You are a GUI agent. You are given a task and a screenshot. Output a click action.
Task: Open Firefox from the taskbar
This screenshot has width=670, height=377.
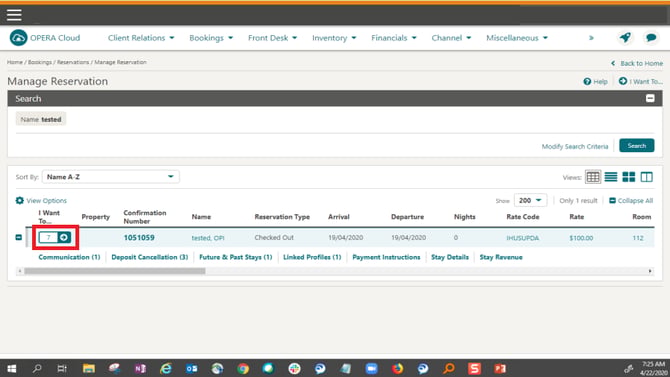click(397, 368)
